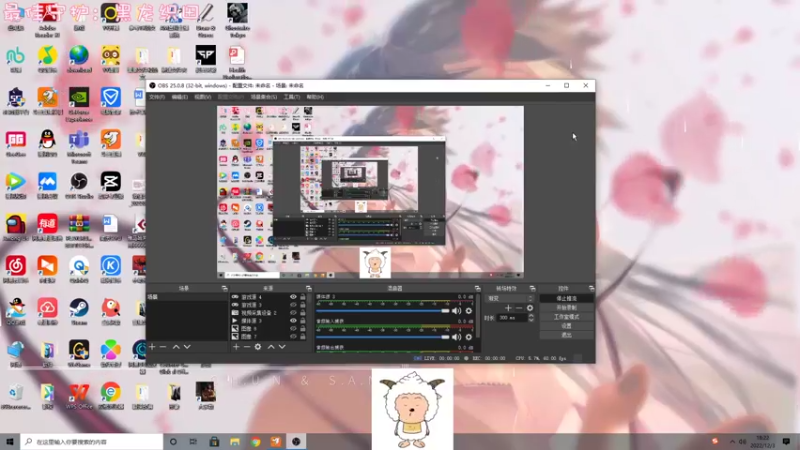
Task: Increase the 300 ms transition duration
Action: click(531, 315)
